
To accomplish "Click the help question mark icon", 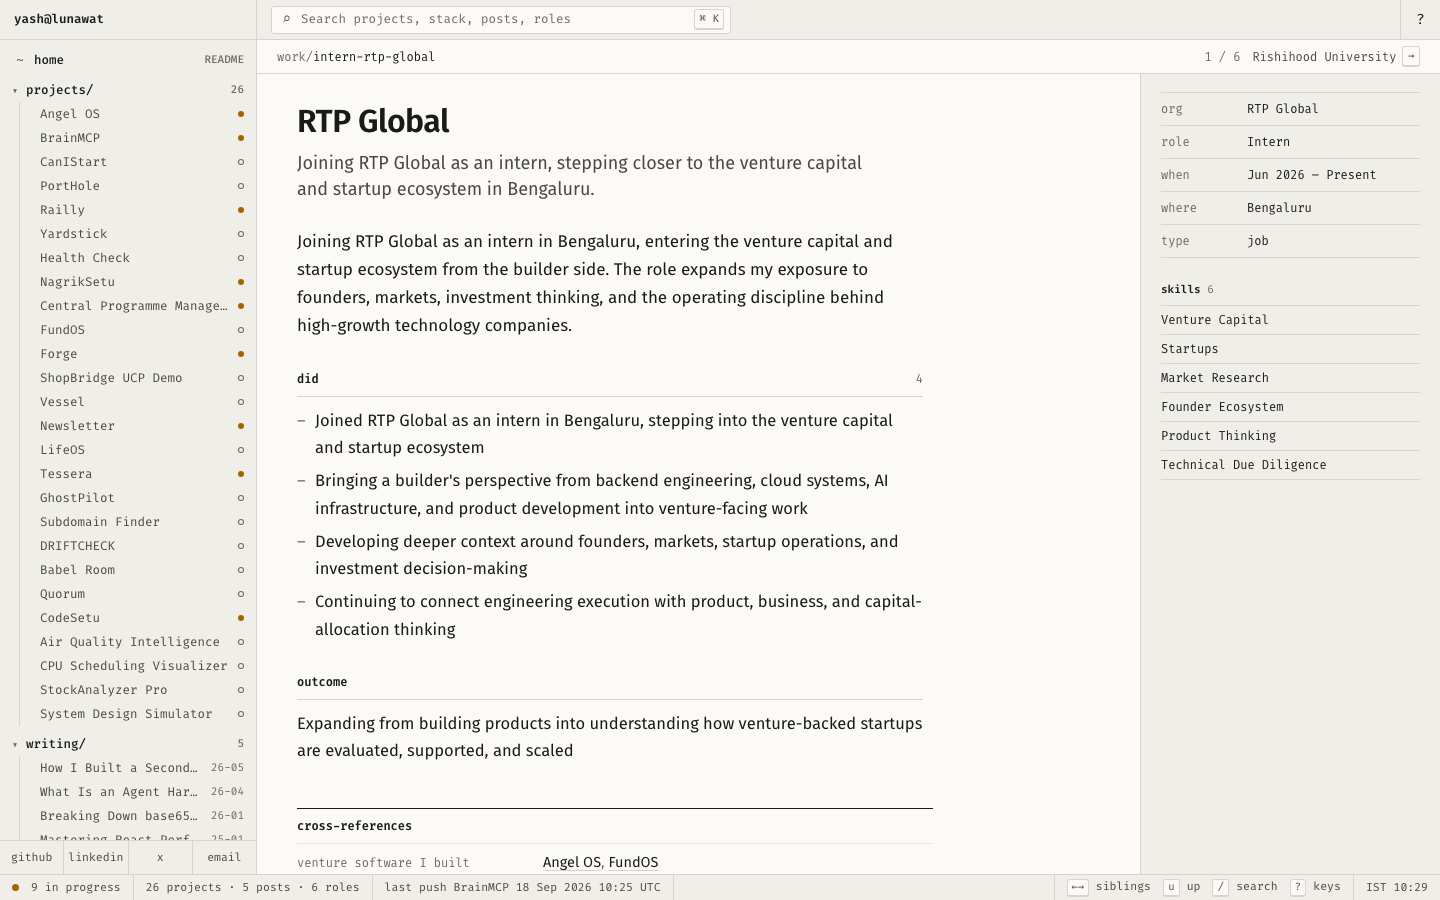I will [1420, 19].
